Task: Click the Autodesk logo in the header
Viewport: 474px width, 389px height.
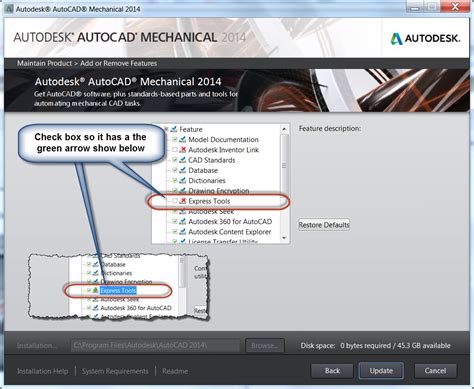Action: 425,39
